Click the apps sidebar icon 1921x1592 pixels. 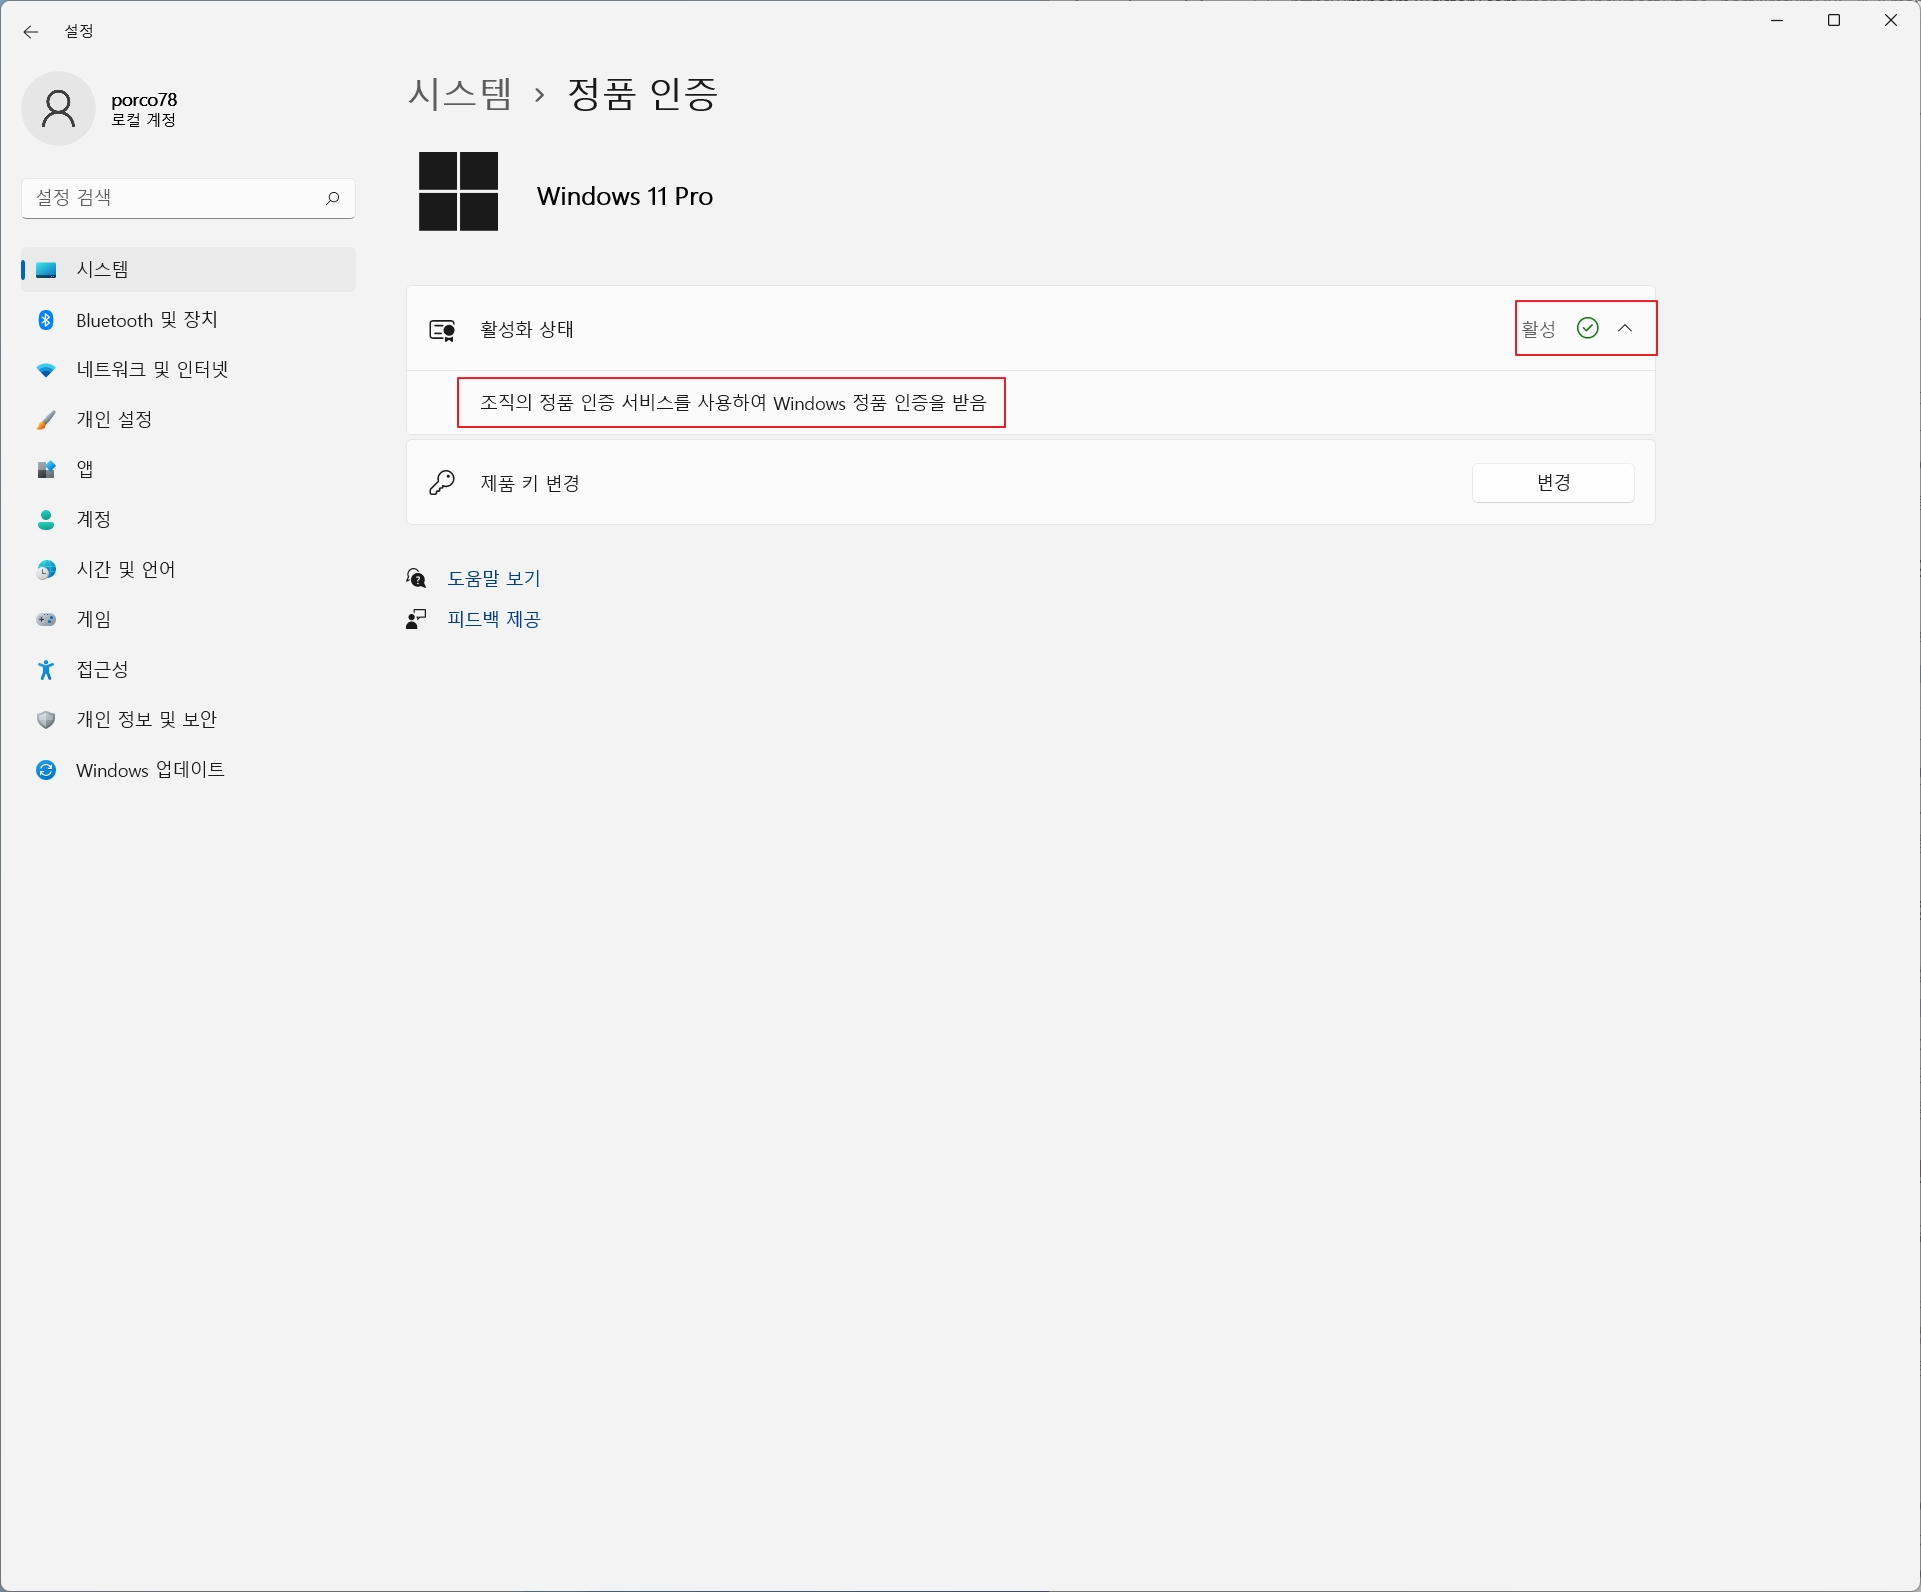[46, 470]
